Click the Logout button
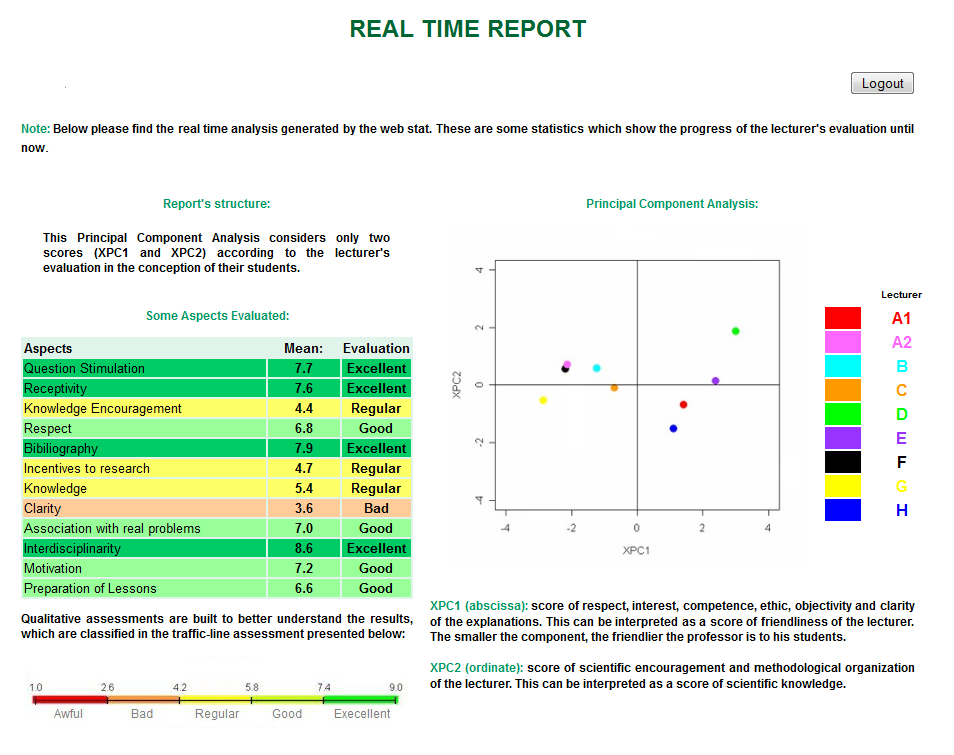The height and width of the screenshot is (755, 954). (882, 84)
